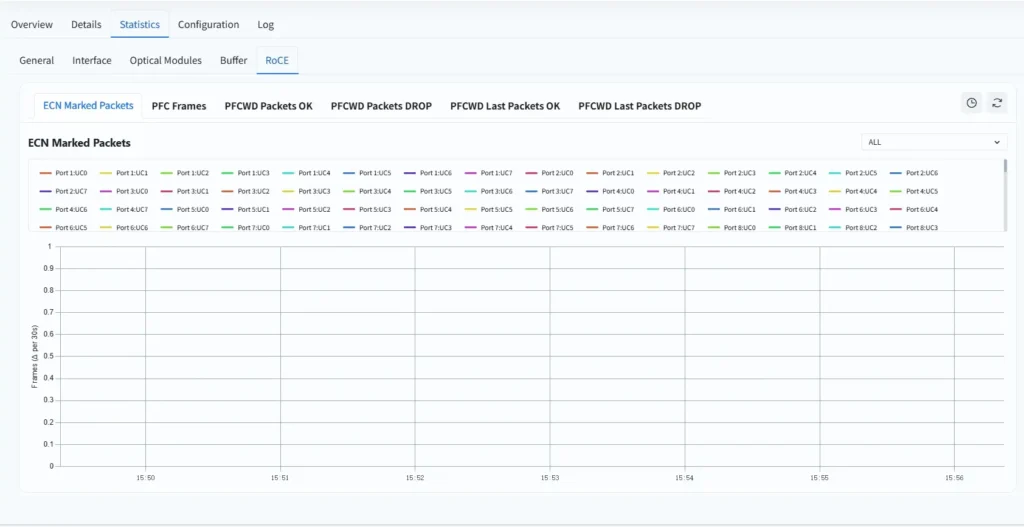Open the PFCWD Packets DROP tab

(381, 106)
